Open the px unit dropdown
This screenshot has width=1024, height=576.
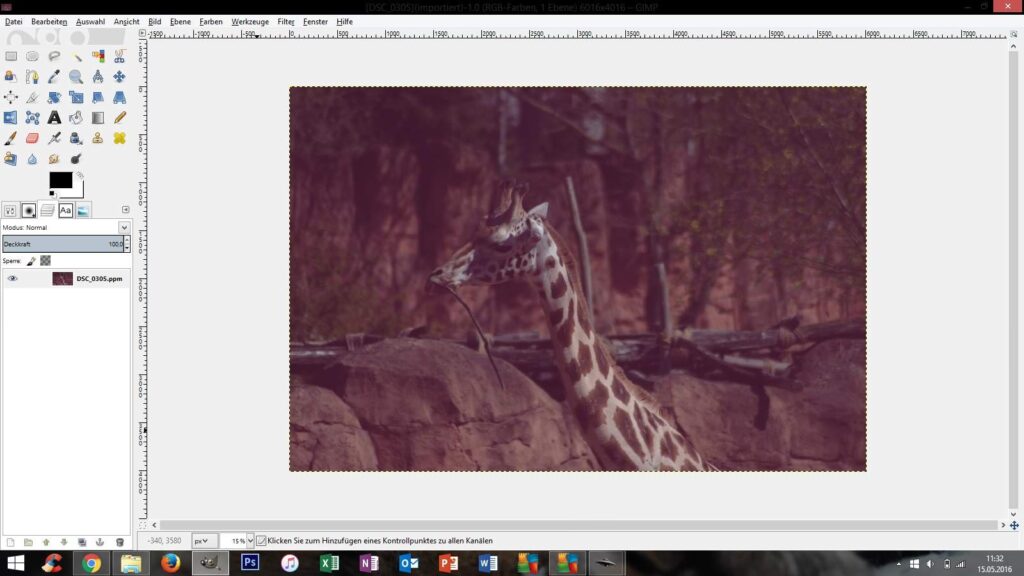point(204,541)
